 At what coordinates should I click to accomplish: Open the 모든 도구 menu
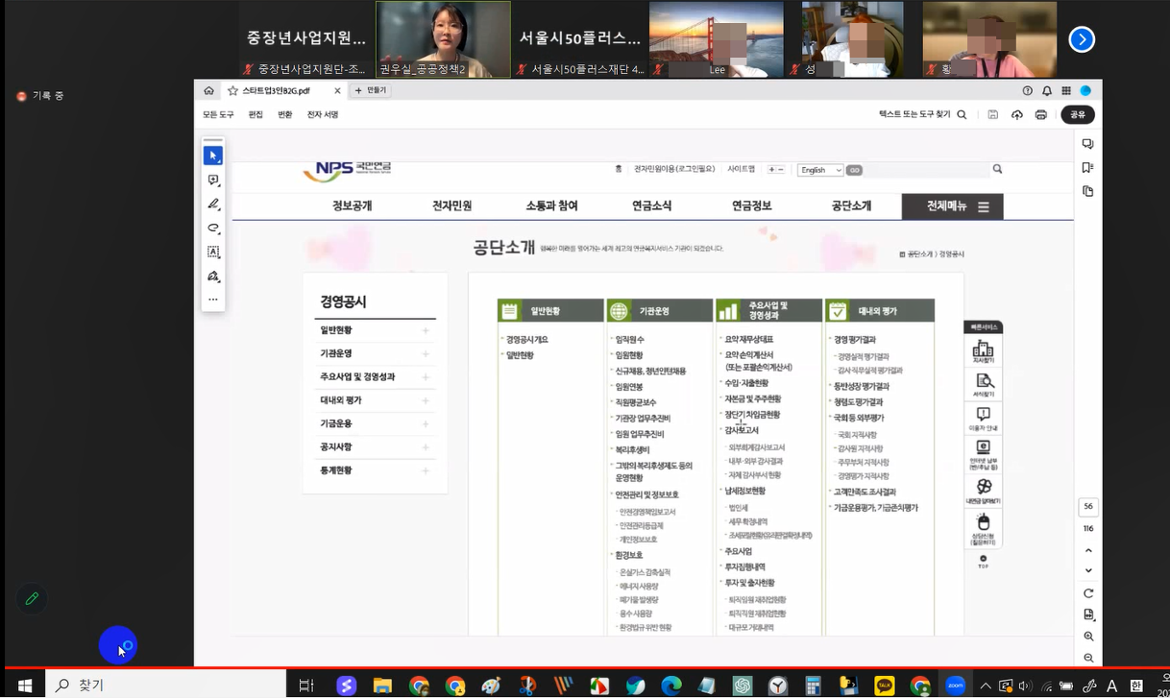[x=218, y=115]
